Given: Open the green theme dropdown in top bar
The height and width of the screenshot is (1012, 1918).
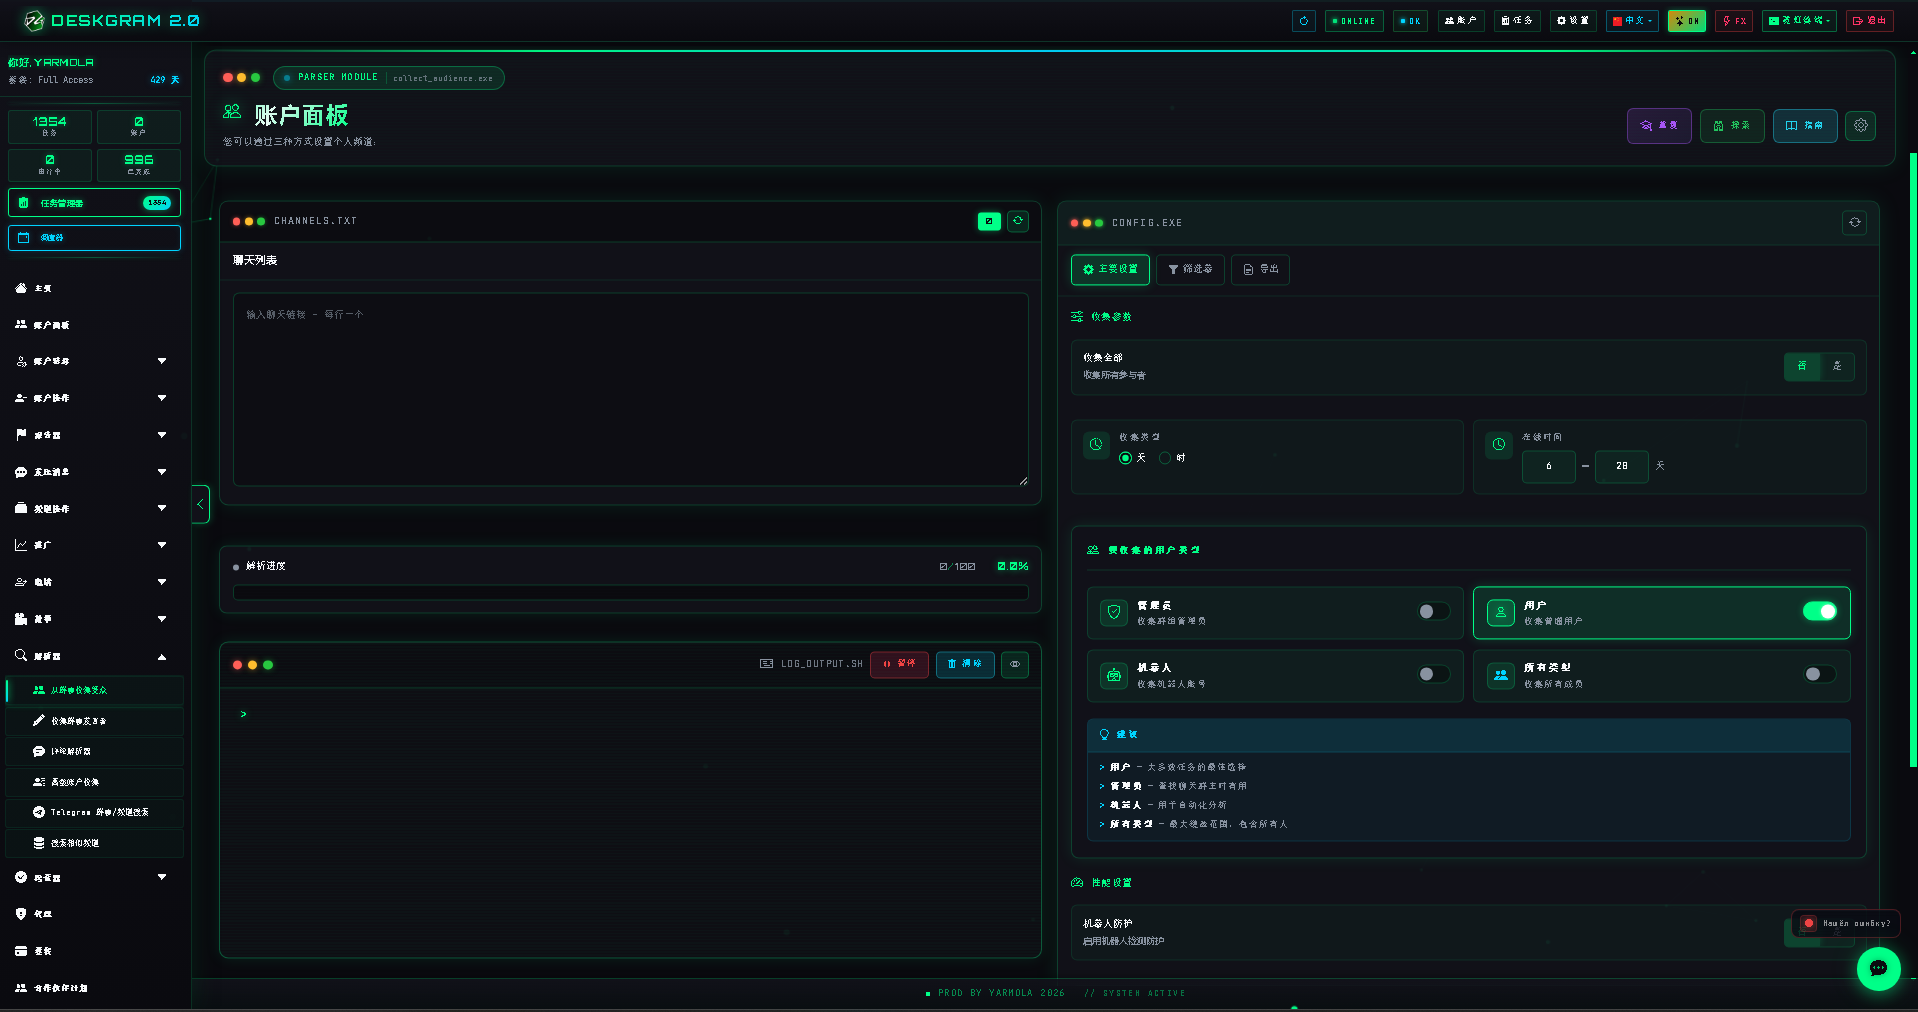Looking at the screenshot, I should 1799,21.
